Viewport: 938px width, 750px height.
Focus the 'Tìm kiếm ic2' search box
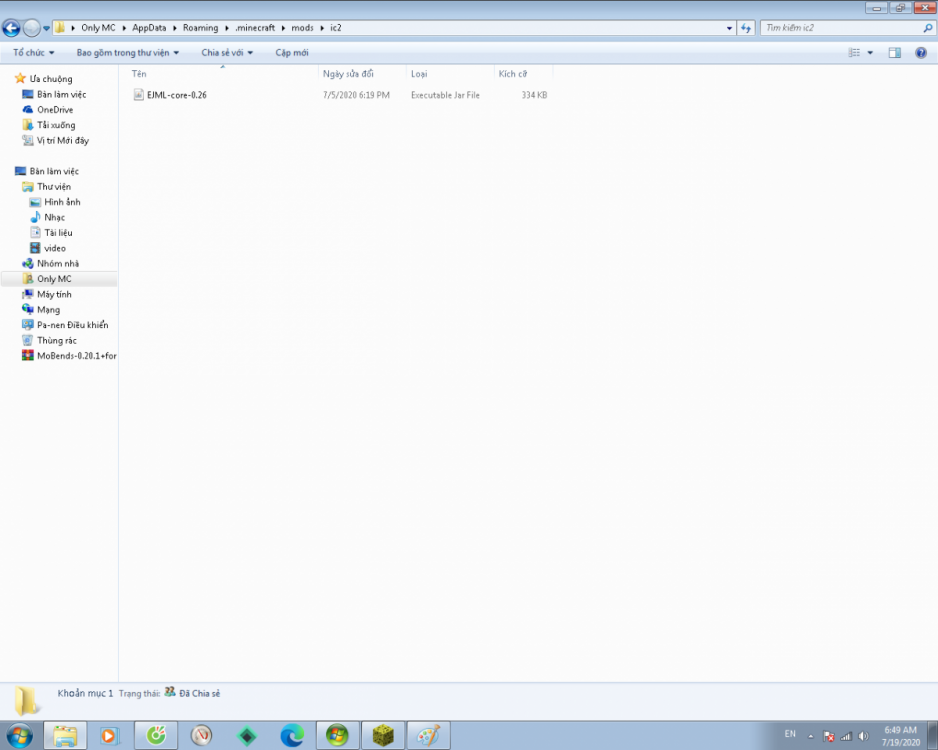click(842, 28)
